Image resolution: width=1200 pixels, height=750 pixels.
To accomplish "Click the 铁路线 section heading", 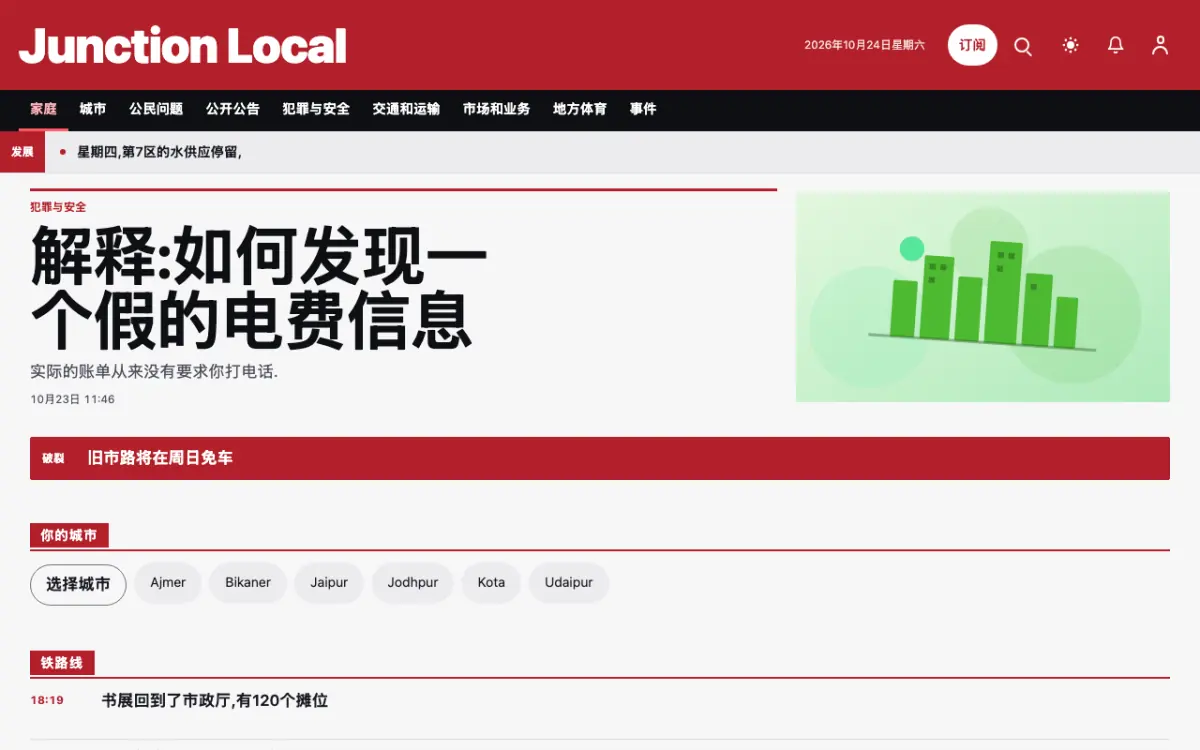I will (x=62, y=663).
